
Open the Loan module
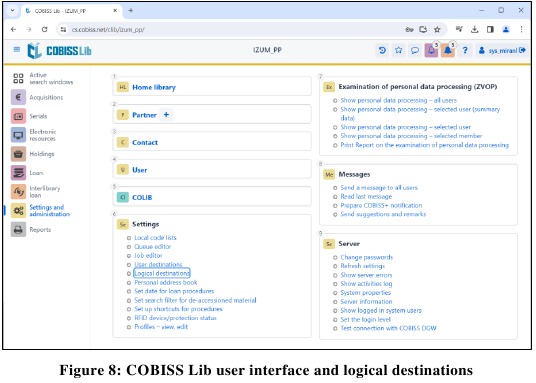coord(27,173)
